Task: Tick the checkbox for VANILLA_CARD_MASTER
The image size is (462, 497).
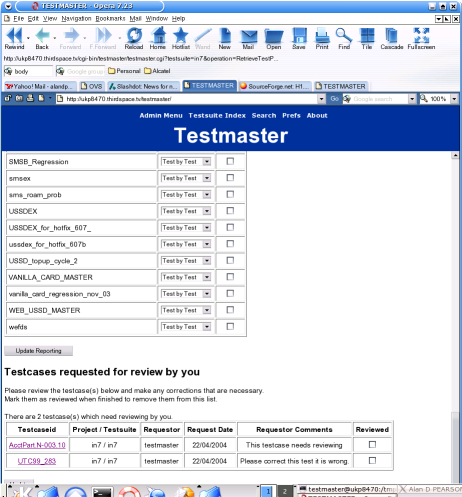Action: pyautogui.click(x=230, y=277)
